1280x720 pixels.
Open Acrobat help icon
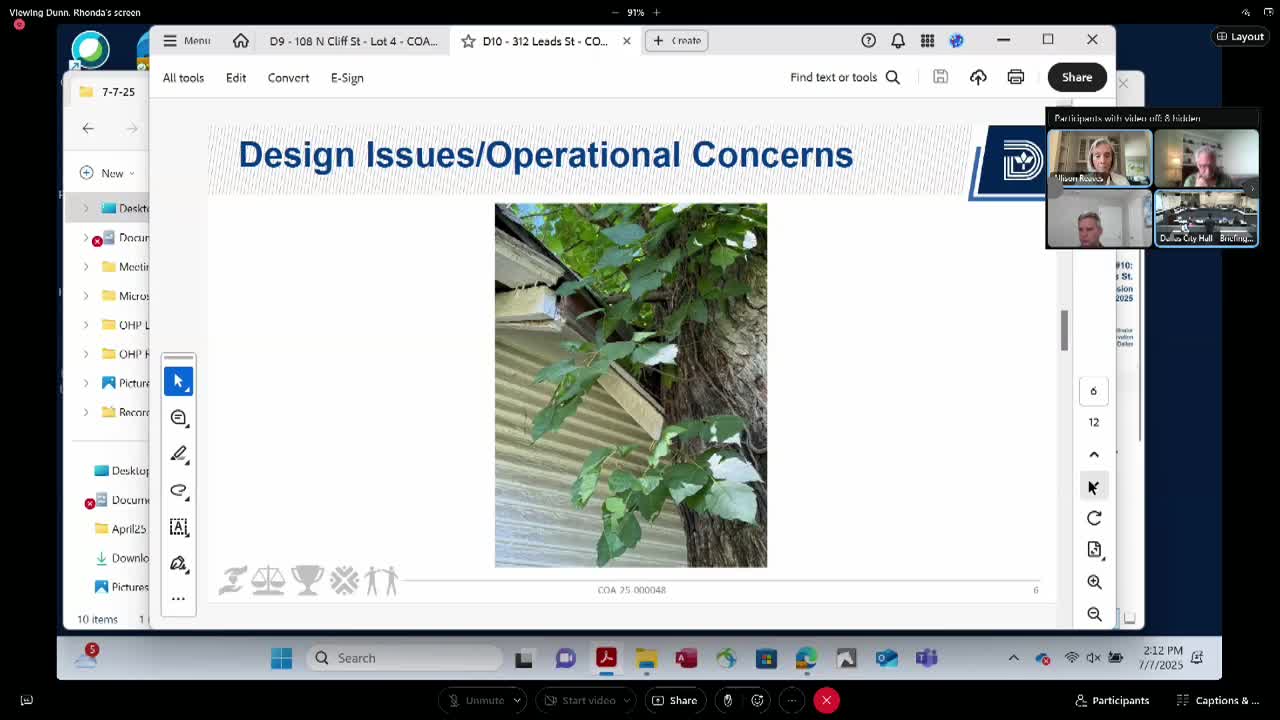pyautogui.click(x=868, y=41)
